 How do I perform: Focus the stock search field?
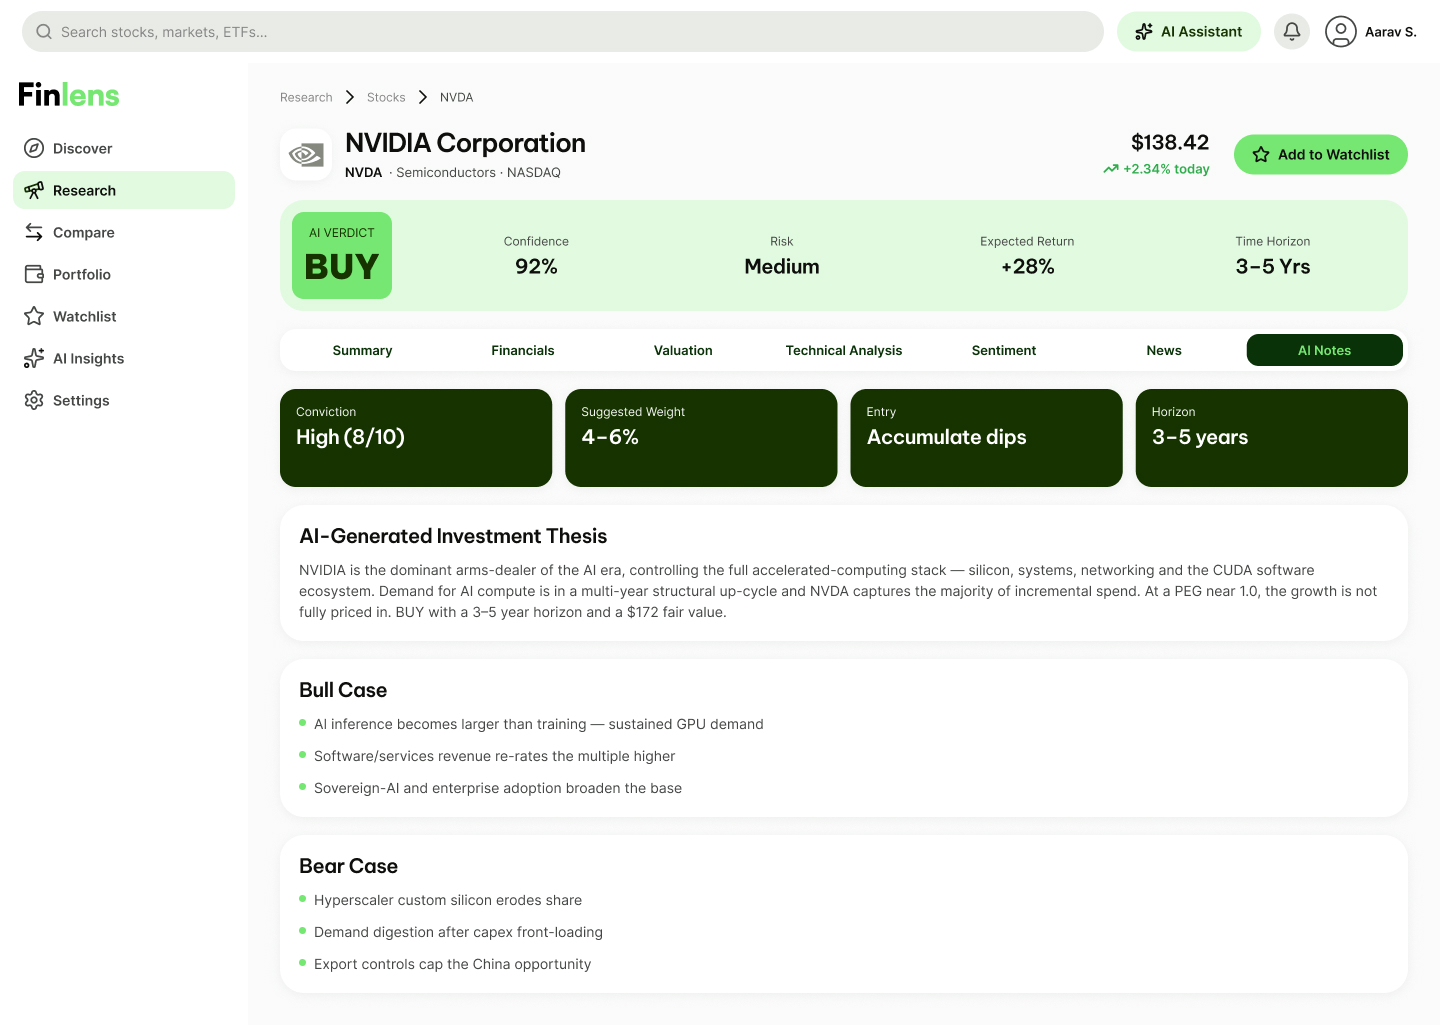(563, 32)
